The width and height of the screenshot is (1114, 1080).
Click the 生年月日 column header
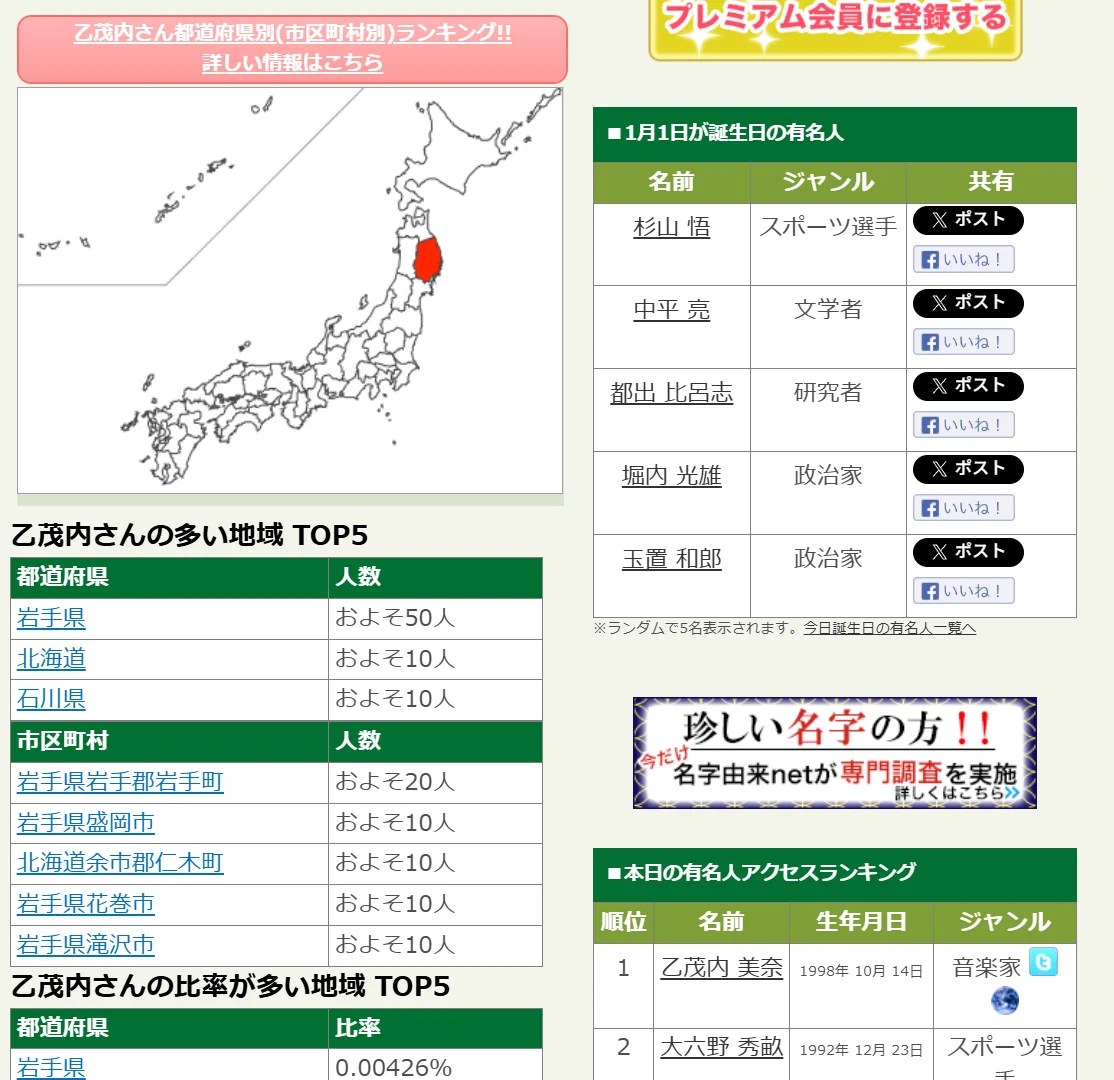(x=861, y=922)
